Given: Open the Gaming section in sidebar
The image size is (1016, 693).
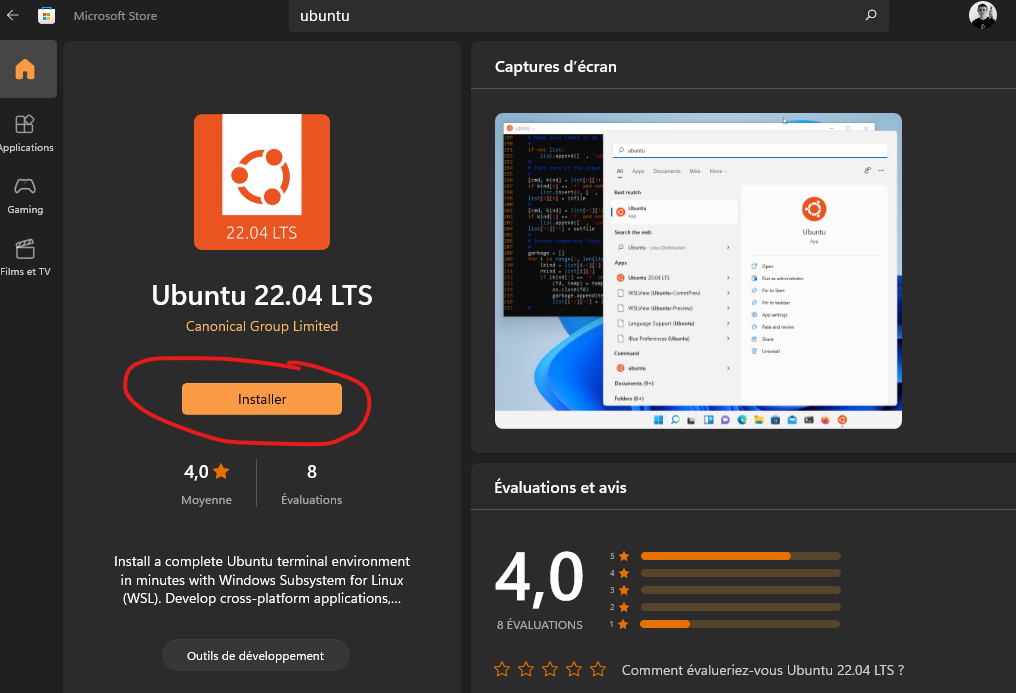Looking at the screenshot, I should (25, 195).
